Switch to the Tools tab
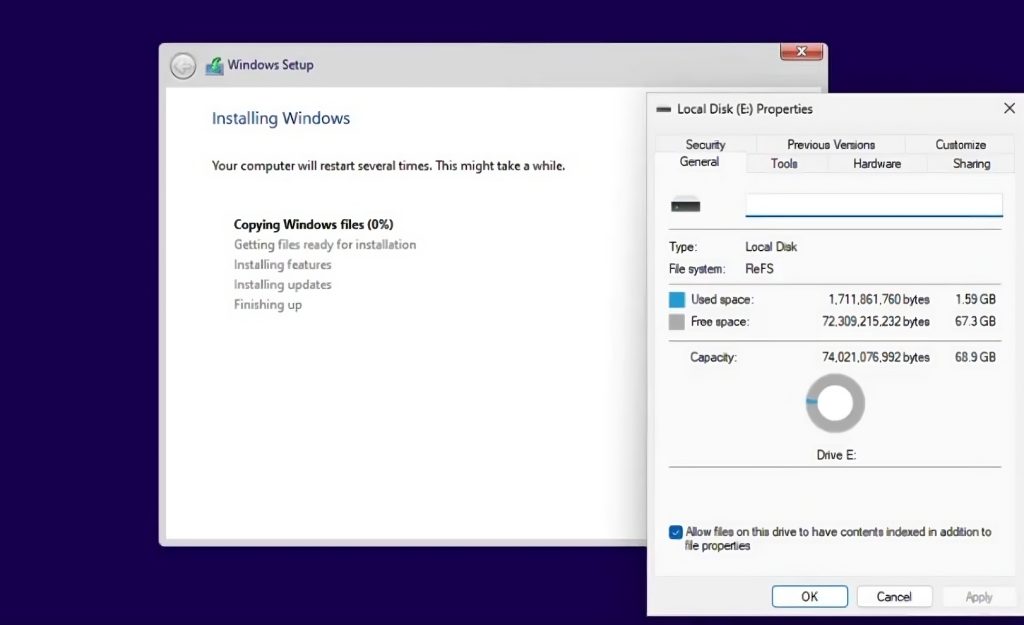The width and height of the screenshot is (1024, 625). click(784, 164)
